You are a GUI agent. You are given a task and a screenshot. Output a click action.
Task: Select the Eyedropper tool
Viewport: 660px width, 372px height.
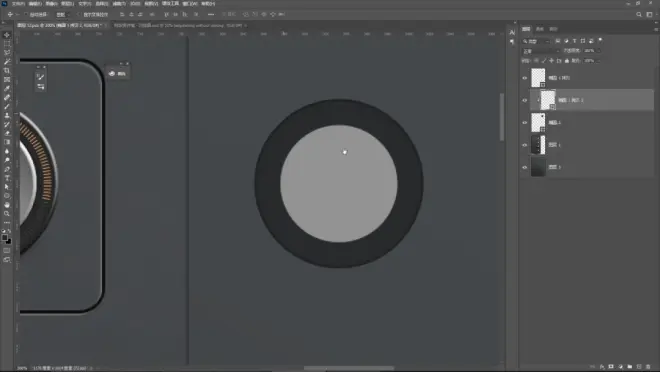7,88
